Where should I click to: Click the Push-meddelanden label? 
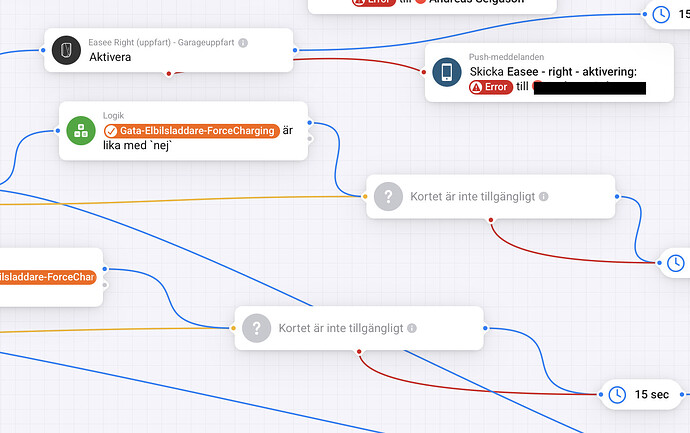point(506,57)
